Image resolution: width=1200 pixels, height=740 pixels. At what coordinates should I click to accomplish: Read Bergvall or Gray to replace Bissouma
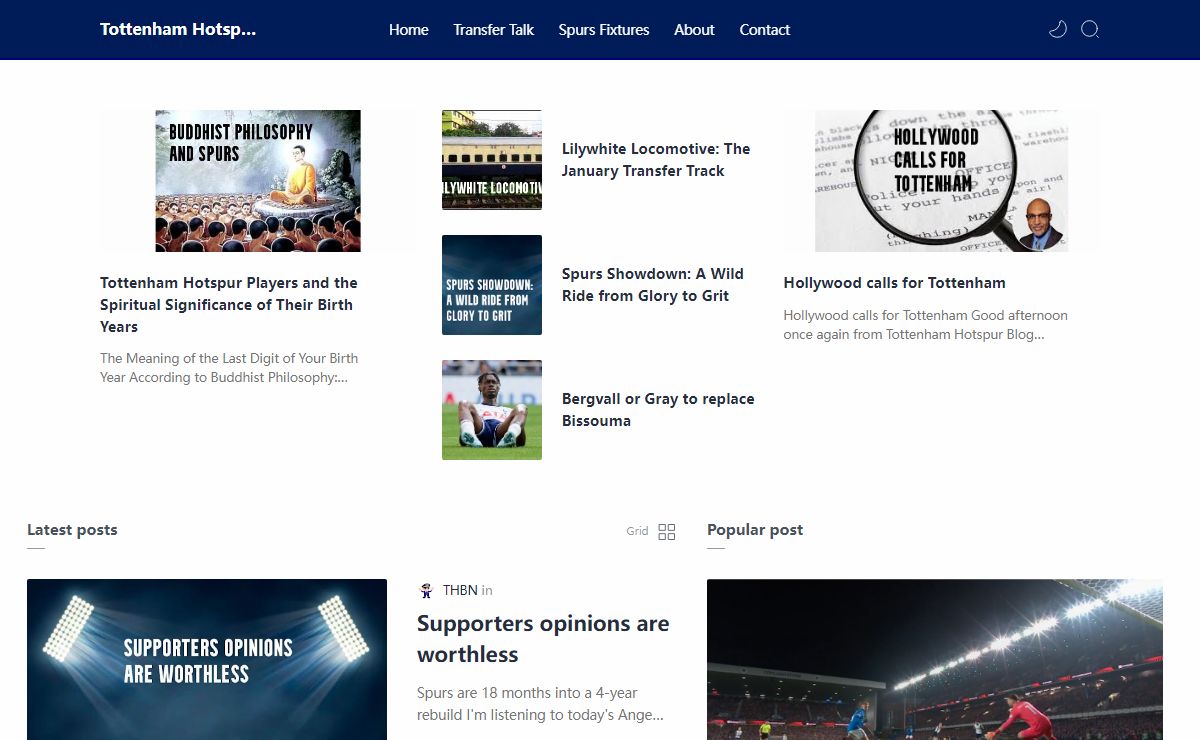(x=658, y=410)
